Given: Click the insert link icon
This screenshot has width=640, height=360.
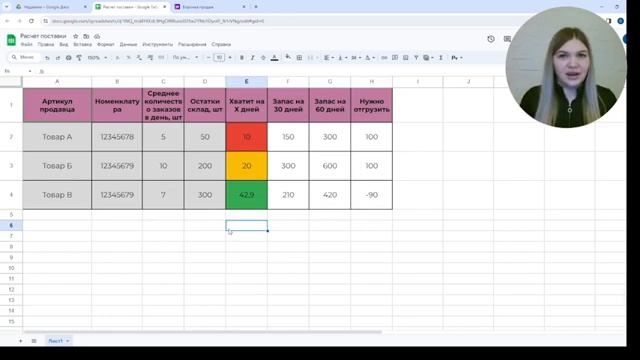Looking at the screenshot, I should [x=384, y=58].
